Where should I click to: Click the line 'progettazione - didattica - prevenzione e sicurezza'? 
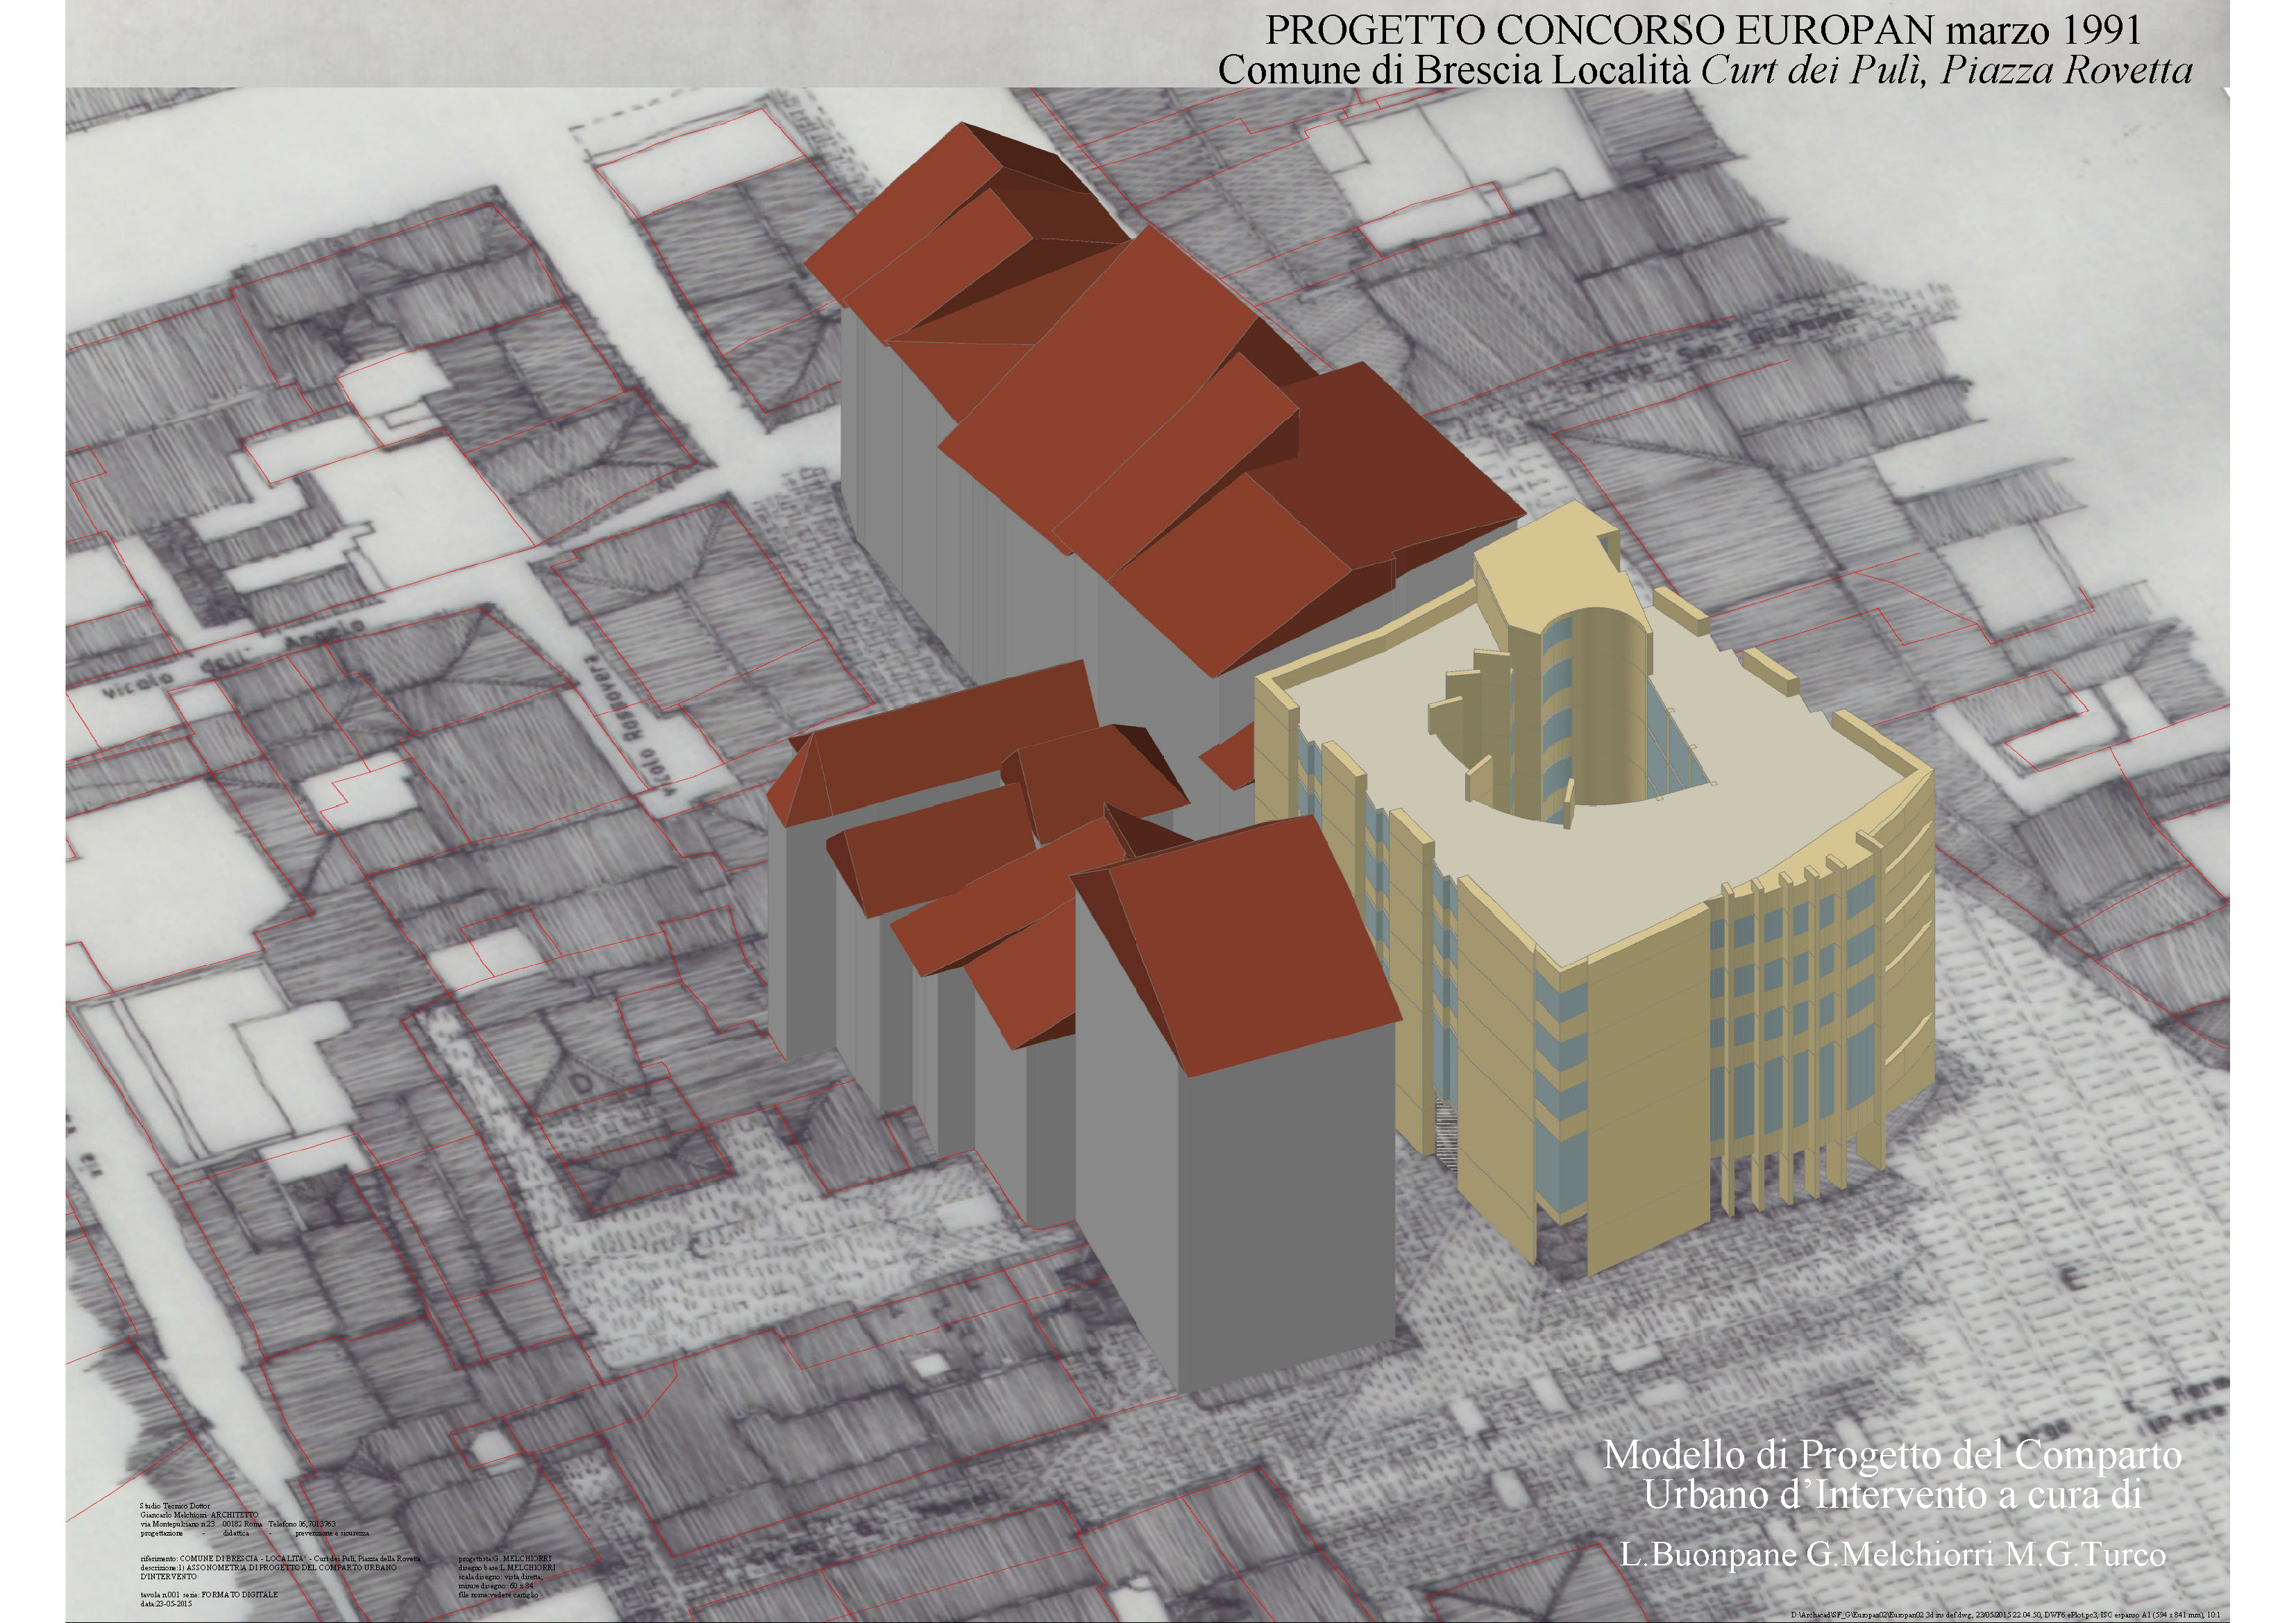click(255, 1533)
